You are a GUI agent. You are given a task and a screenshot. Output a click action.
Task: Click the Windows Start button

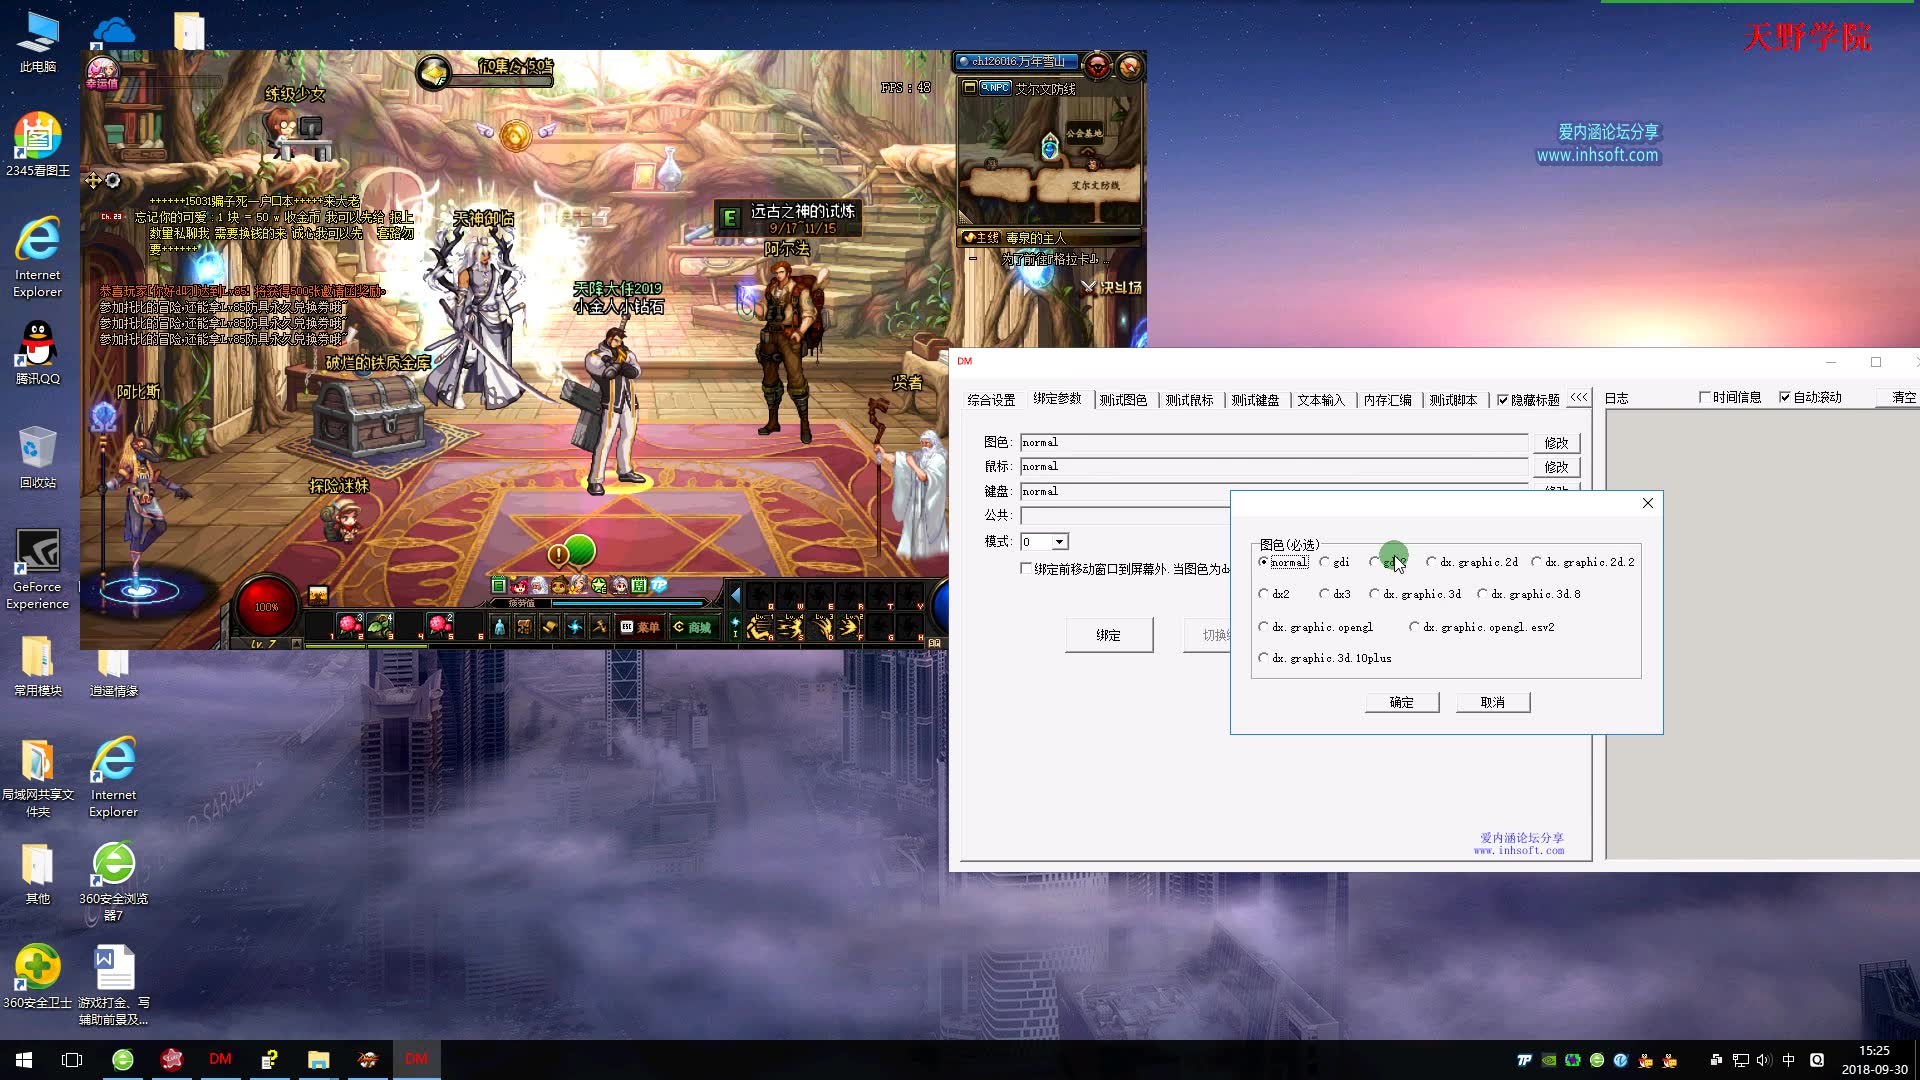[x=24, y=1060]
